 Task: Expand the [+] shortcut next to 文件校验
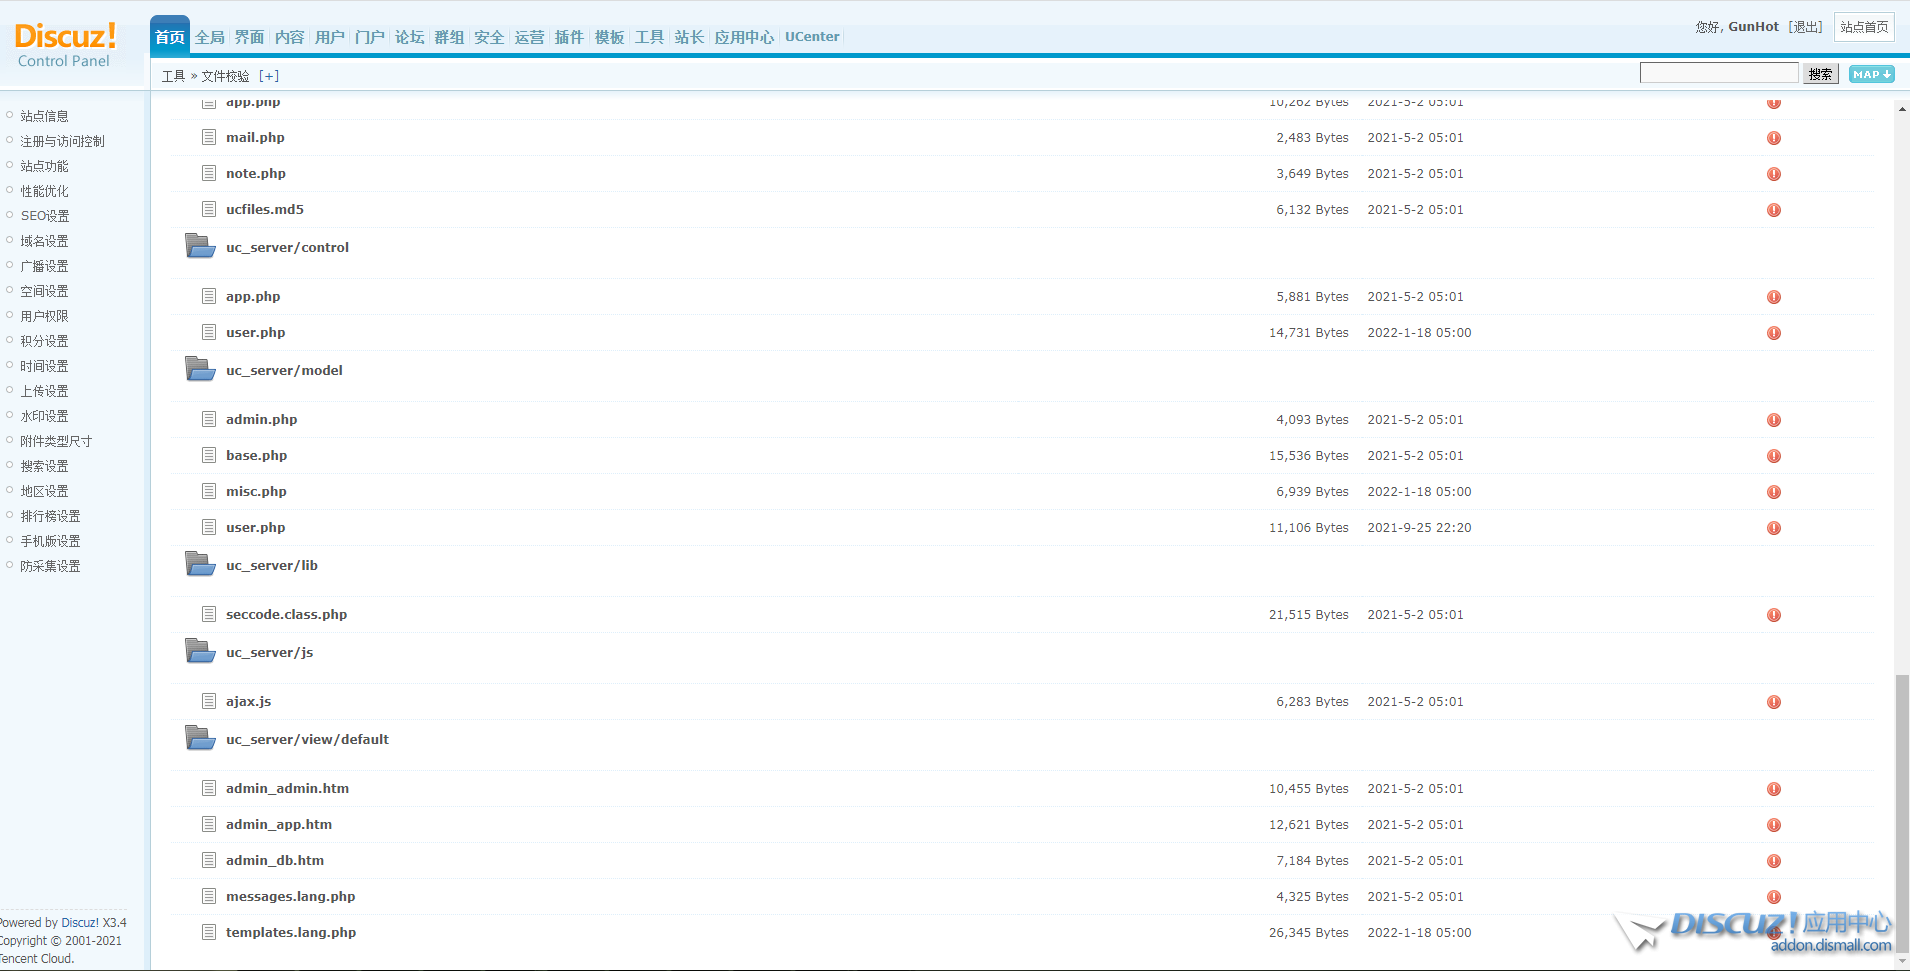269,76
